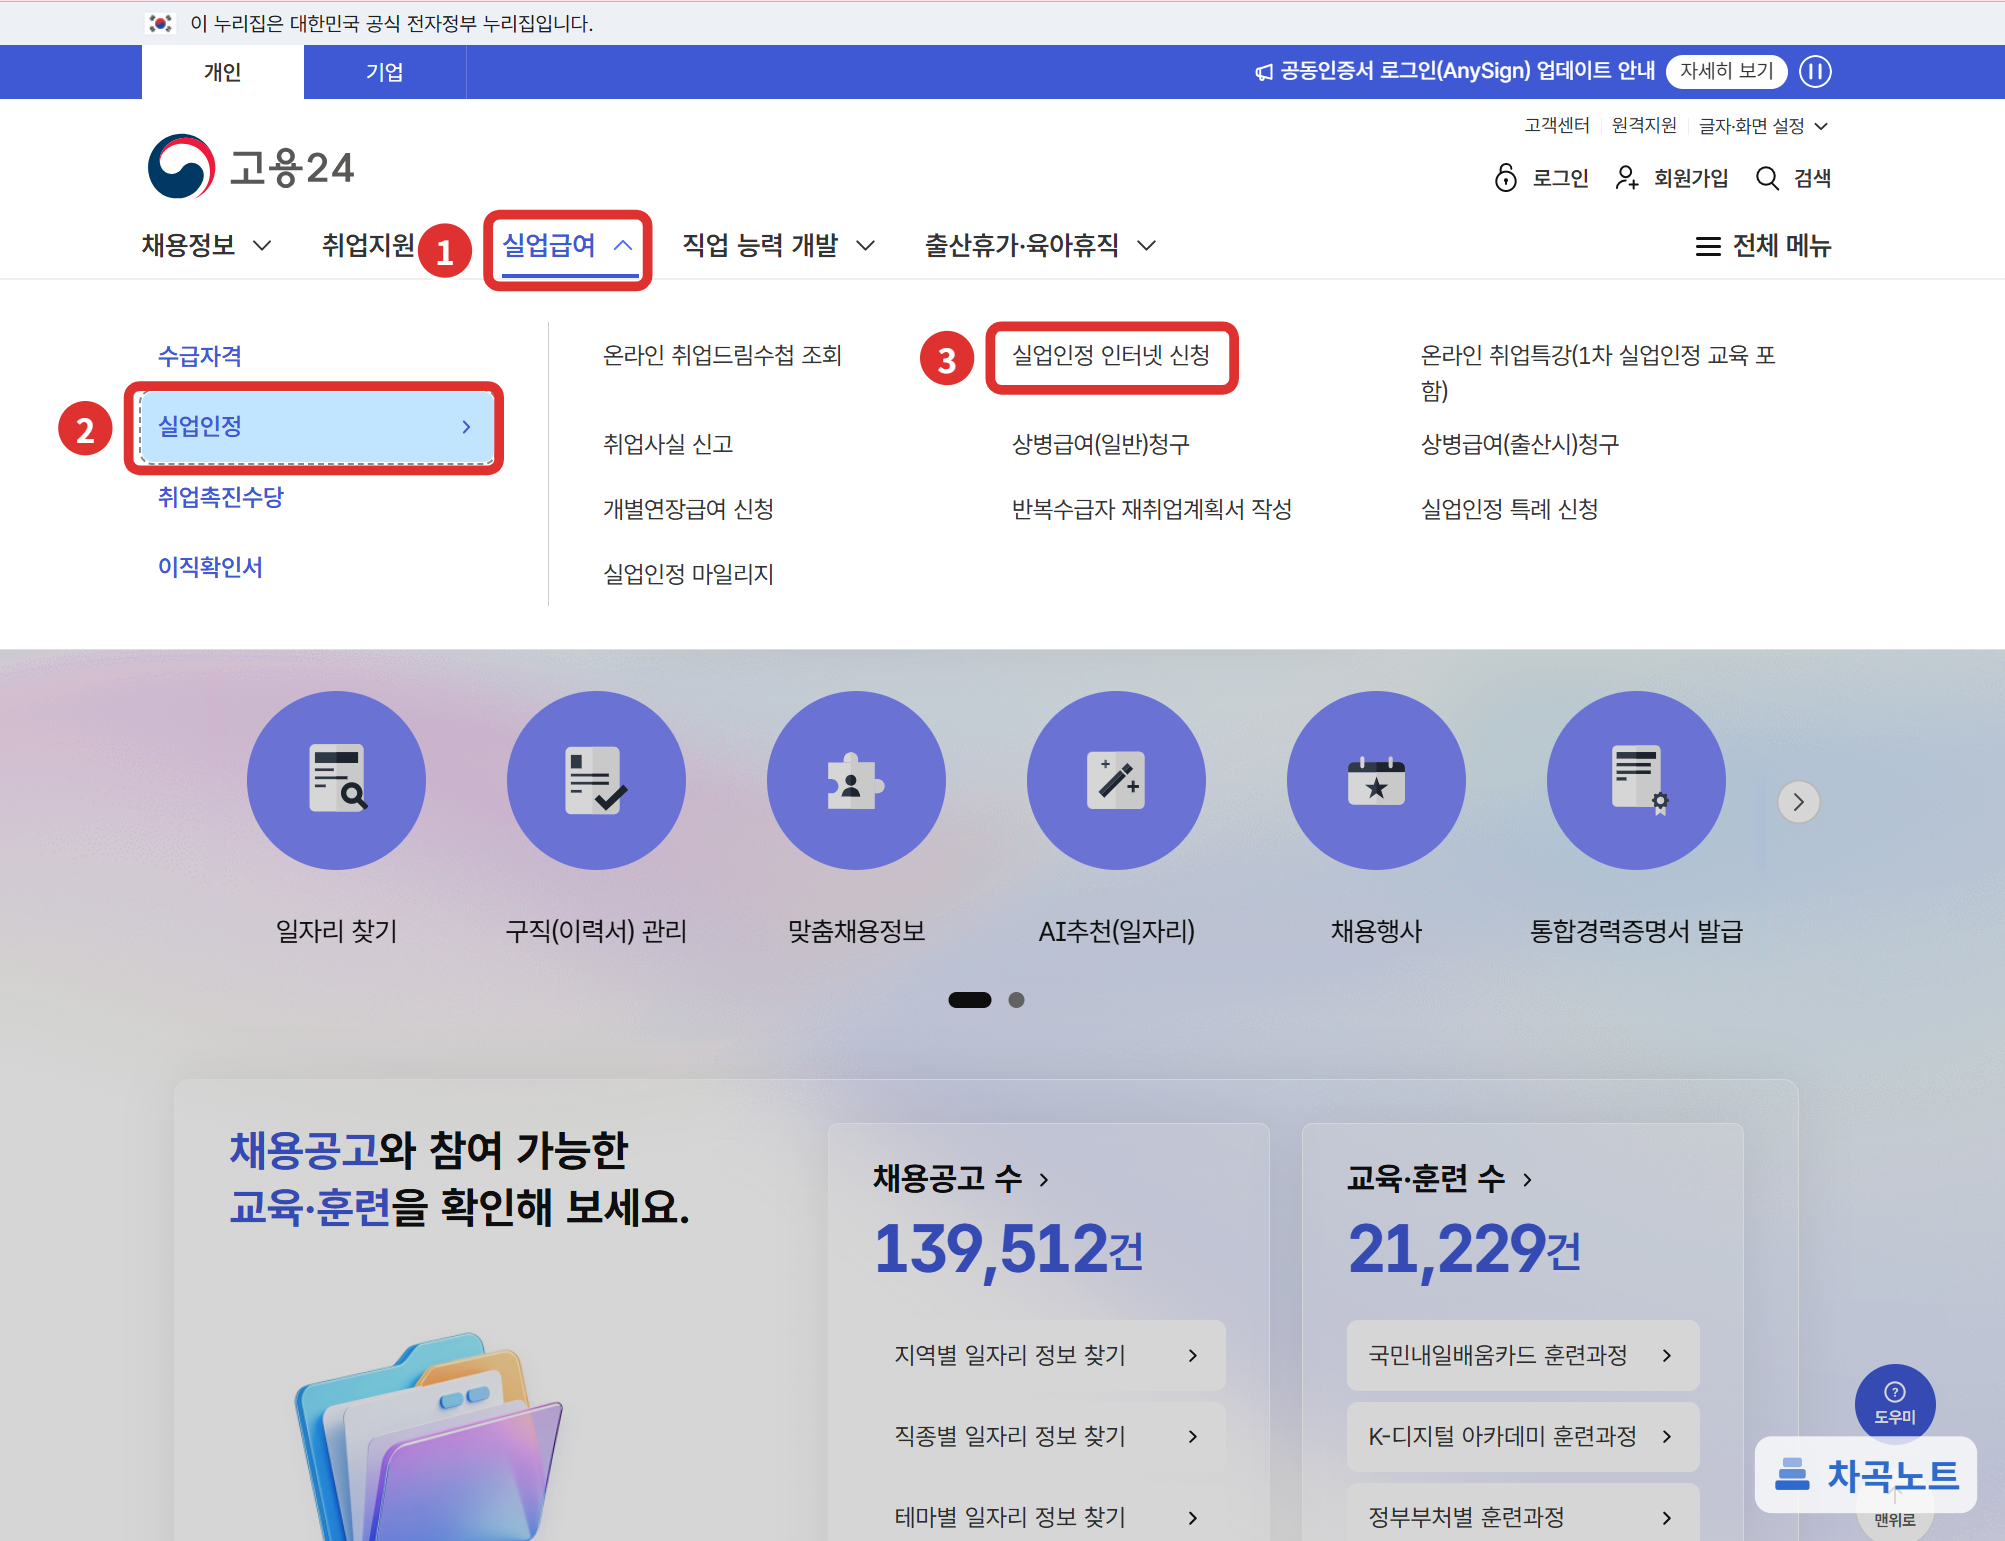Click the 교육·훈련 수 heading link
This screenshot has height=1541, width=2005.
tap(1439, 1179)
